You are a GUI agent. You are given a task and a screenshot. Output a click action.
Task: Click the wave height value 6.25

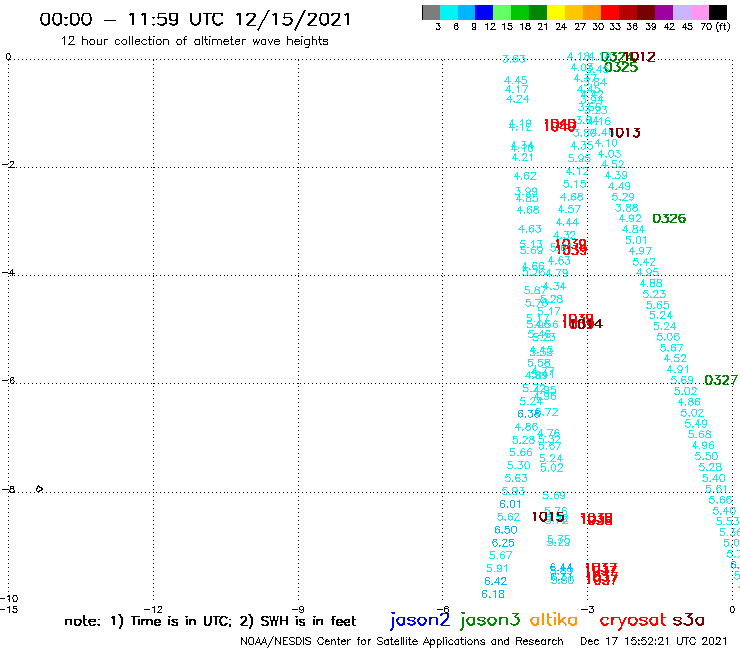click(503, 543)
